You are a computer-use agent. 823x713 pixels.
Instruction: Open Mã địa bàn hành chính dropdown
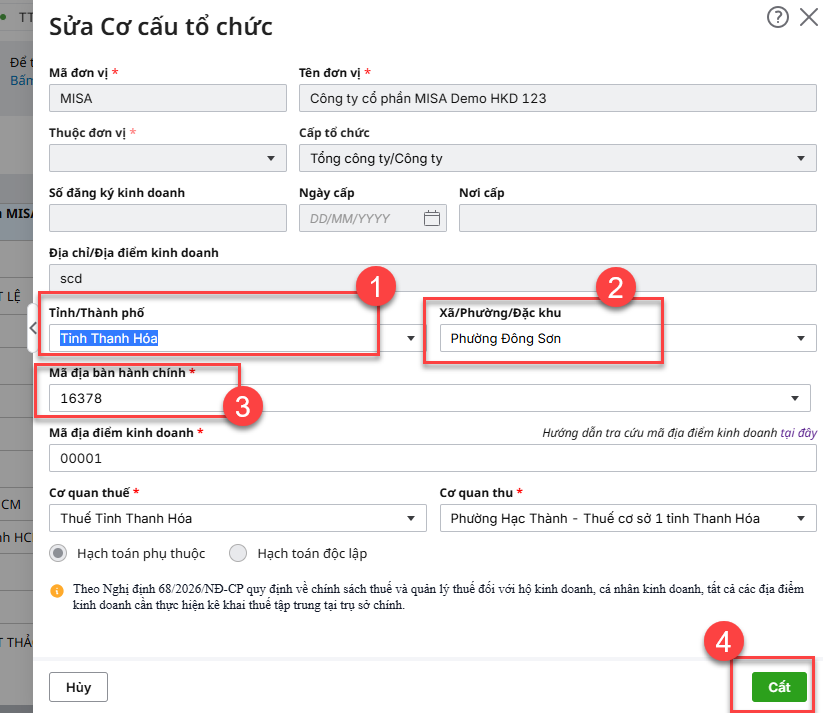795,399
